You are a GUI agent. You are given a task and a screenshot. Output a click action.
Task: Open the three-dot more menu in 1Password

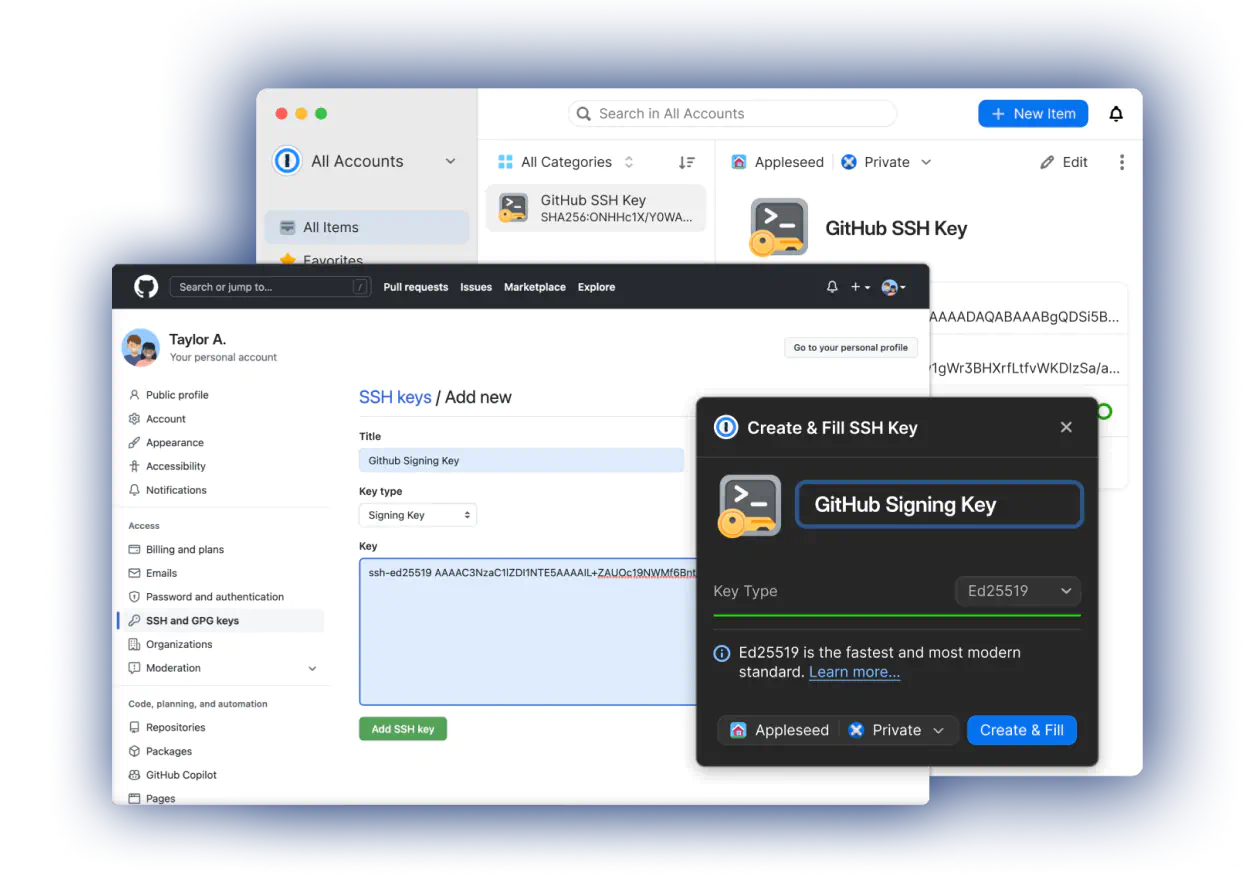tap(1122, 162)
